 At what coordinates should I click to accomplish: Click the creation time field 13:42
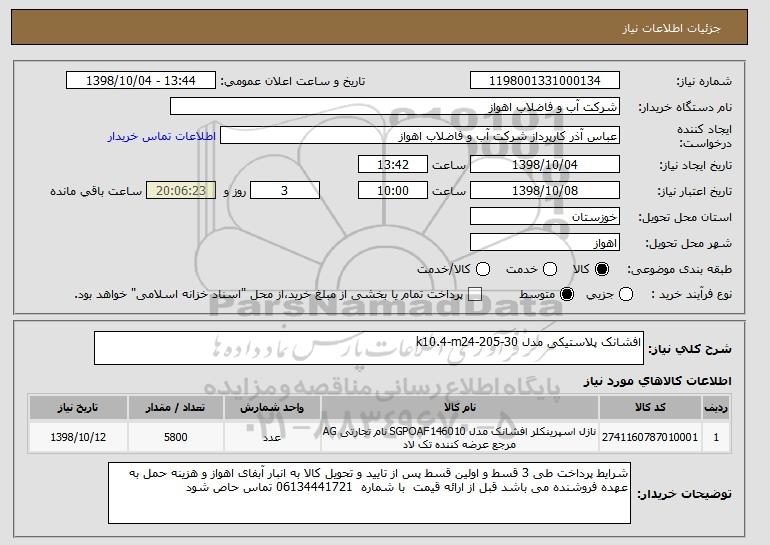click(393, 164)
